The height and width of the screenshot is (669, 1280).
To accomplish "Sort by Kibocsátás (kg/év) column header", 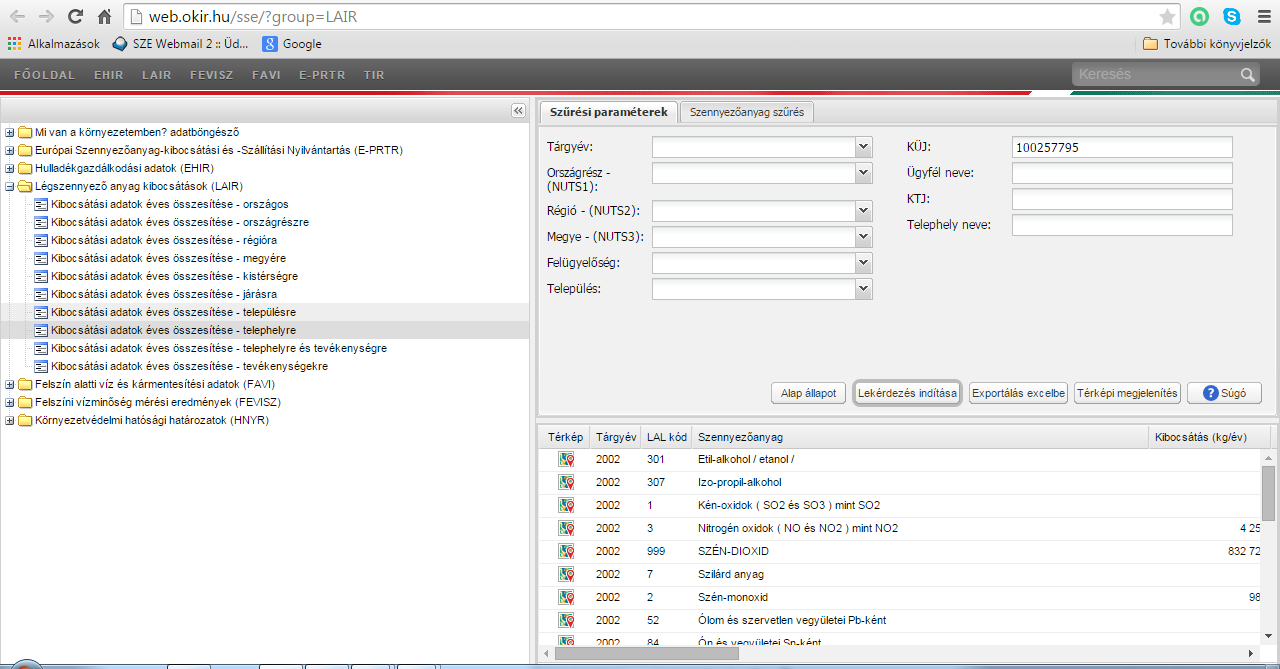I will pyautogui.click(x=1209, y=437).
